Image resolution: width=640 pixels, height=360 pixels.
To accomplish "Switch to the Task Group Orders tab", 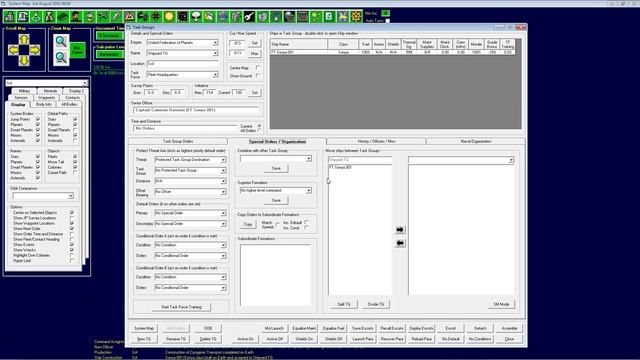I will point(178,141).
